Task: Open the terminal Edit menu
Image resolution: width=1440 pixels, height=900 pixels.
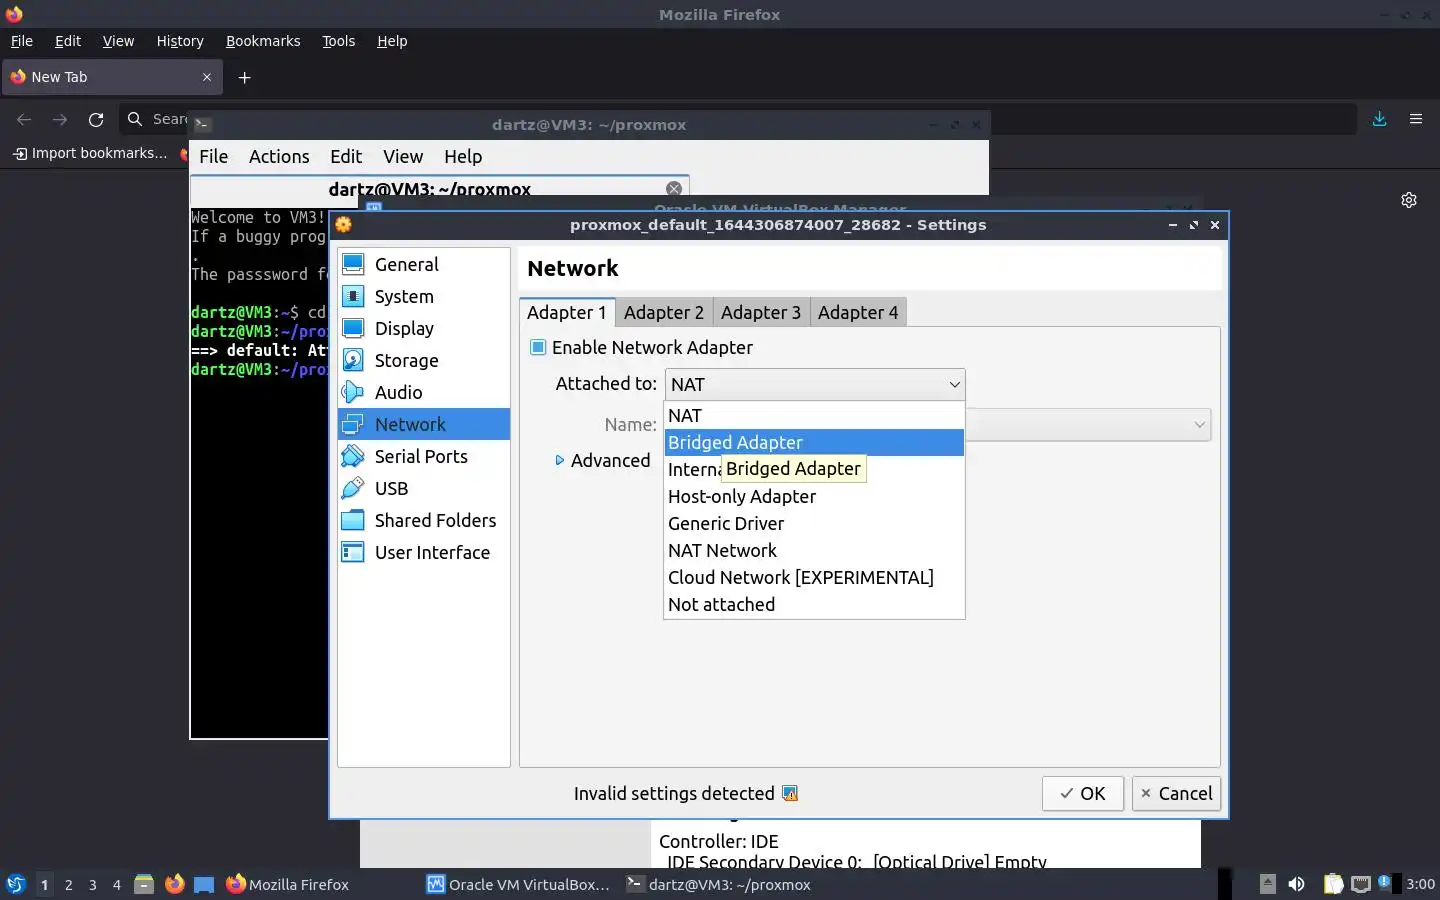Action: click(x=346, y=156)
